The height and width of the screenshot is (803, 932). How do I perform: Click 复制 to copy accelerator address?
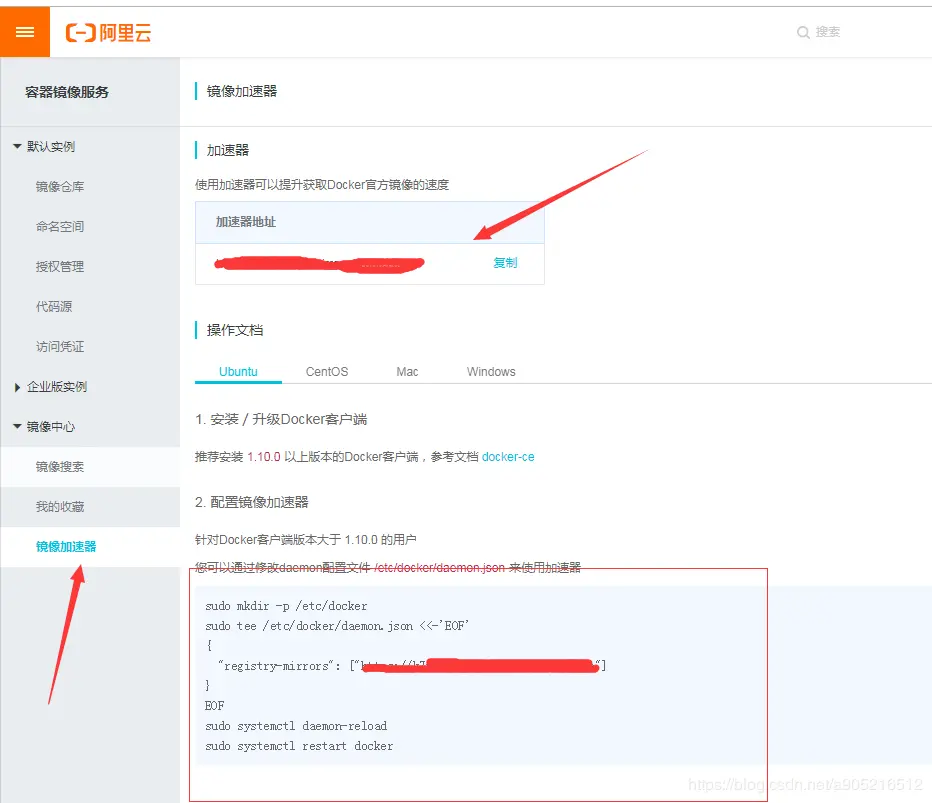click(505, 263)
